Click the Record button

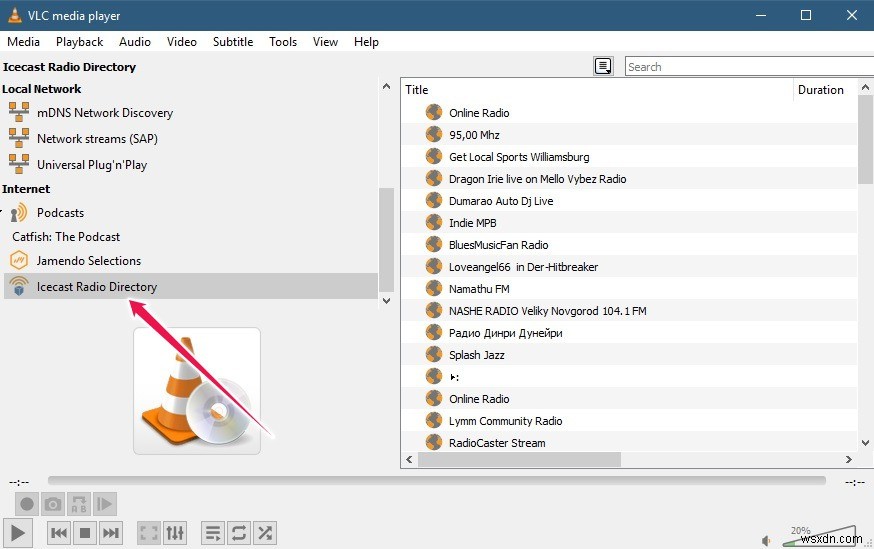point(26,504)
